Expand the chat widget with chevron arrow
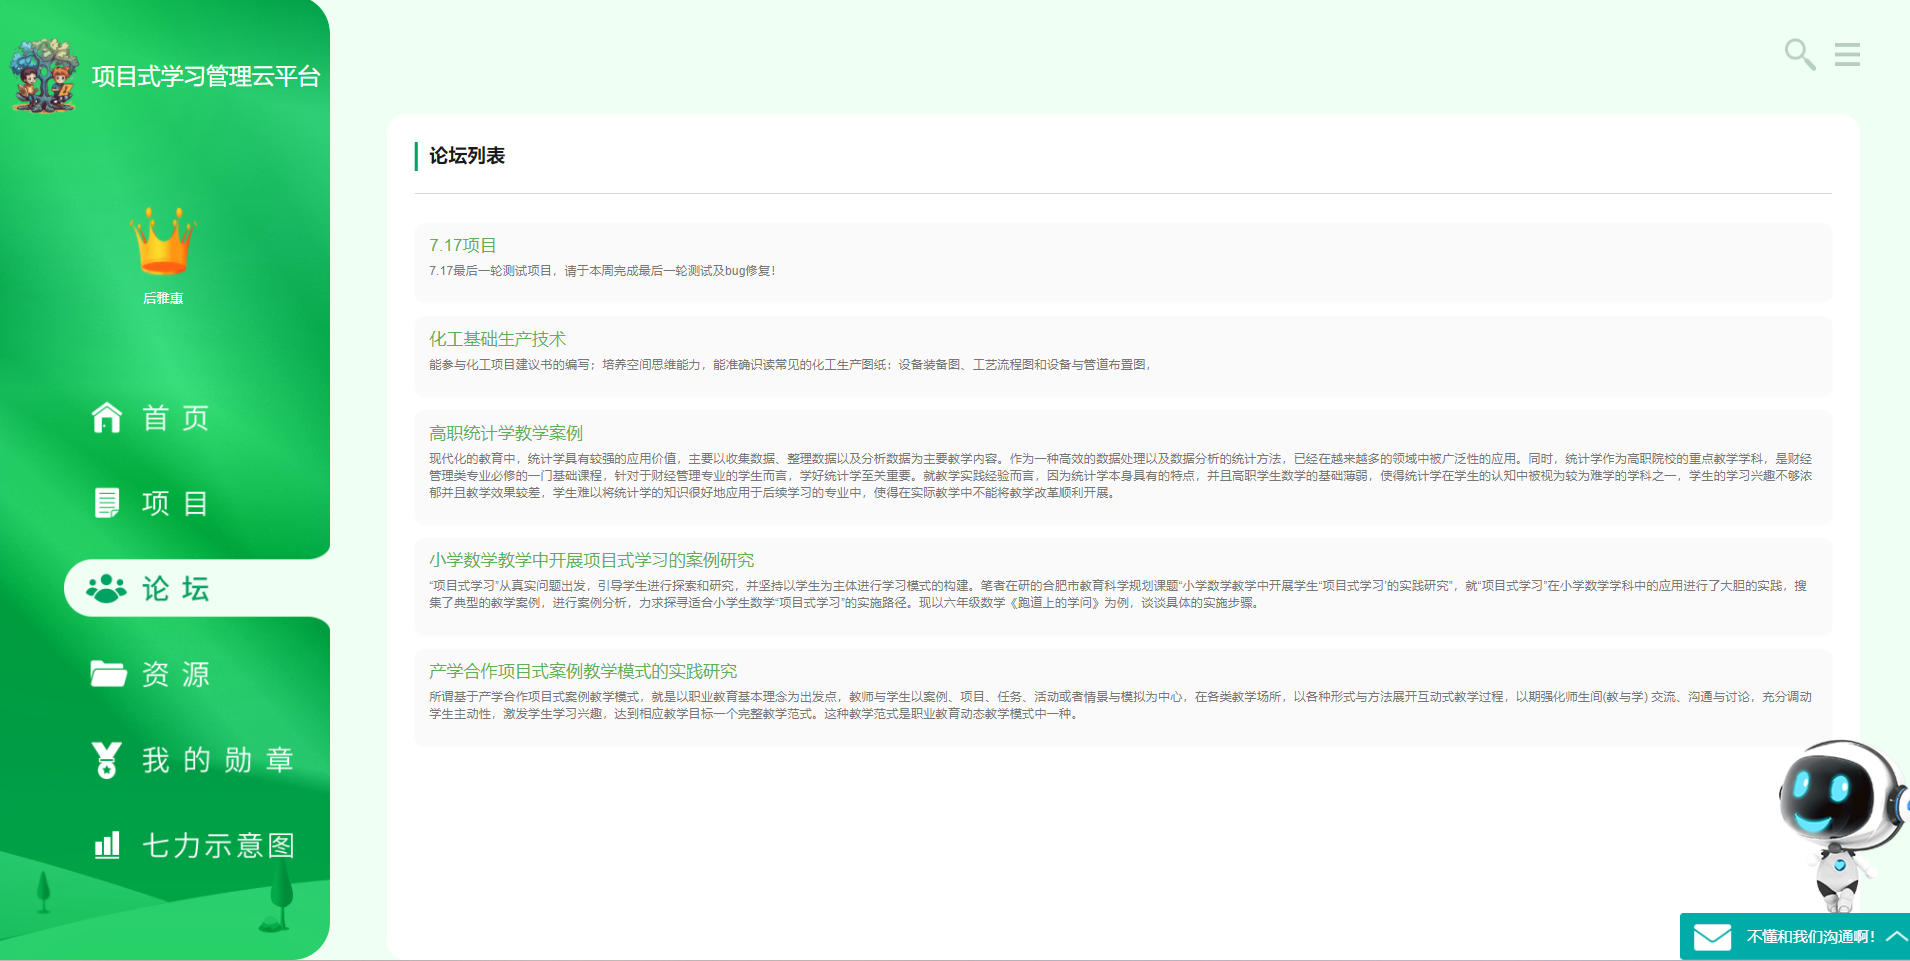Image resolution: width=1910 pixels, height=961 pixels. click(x=1896, y=936)
